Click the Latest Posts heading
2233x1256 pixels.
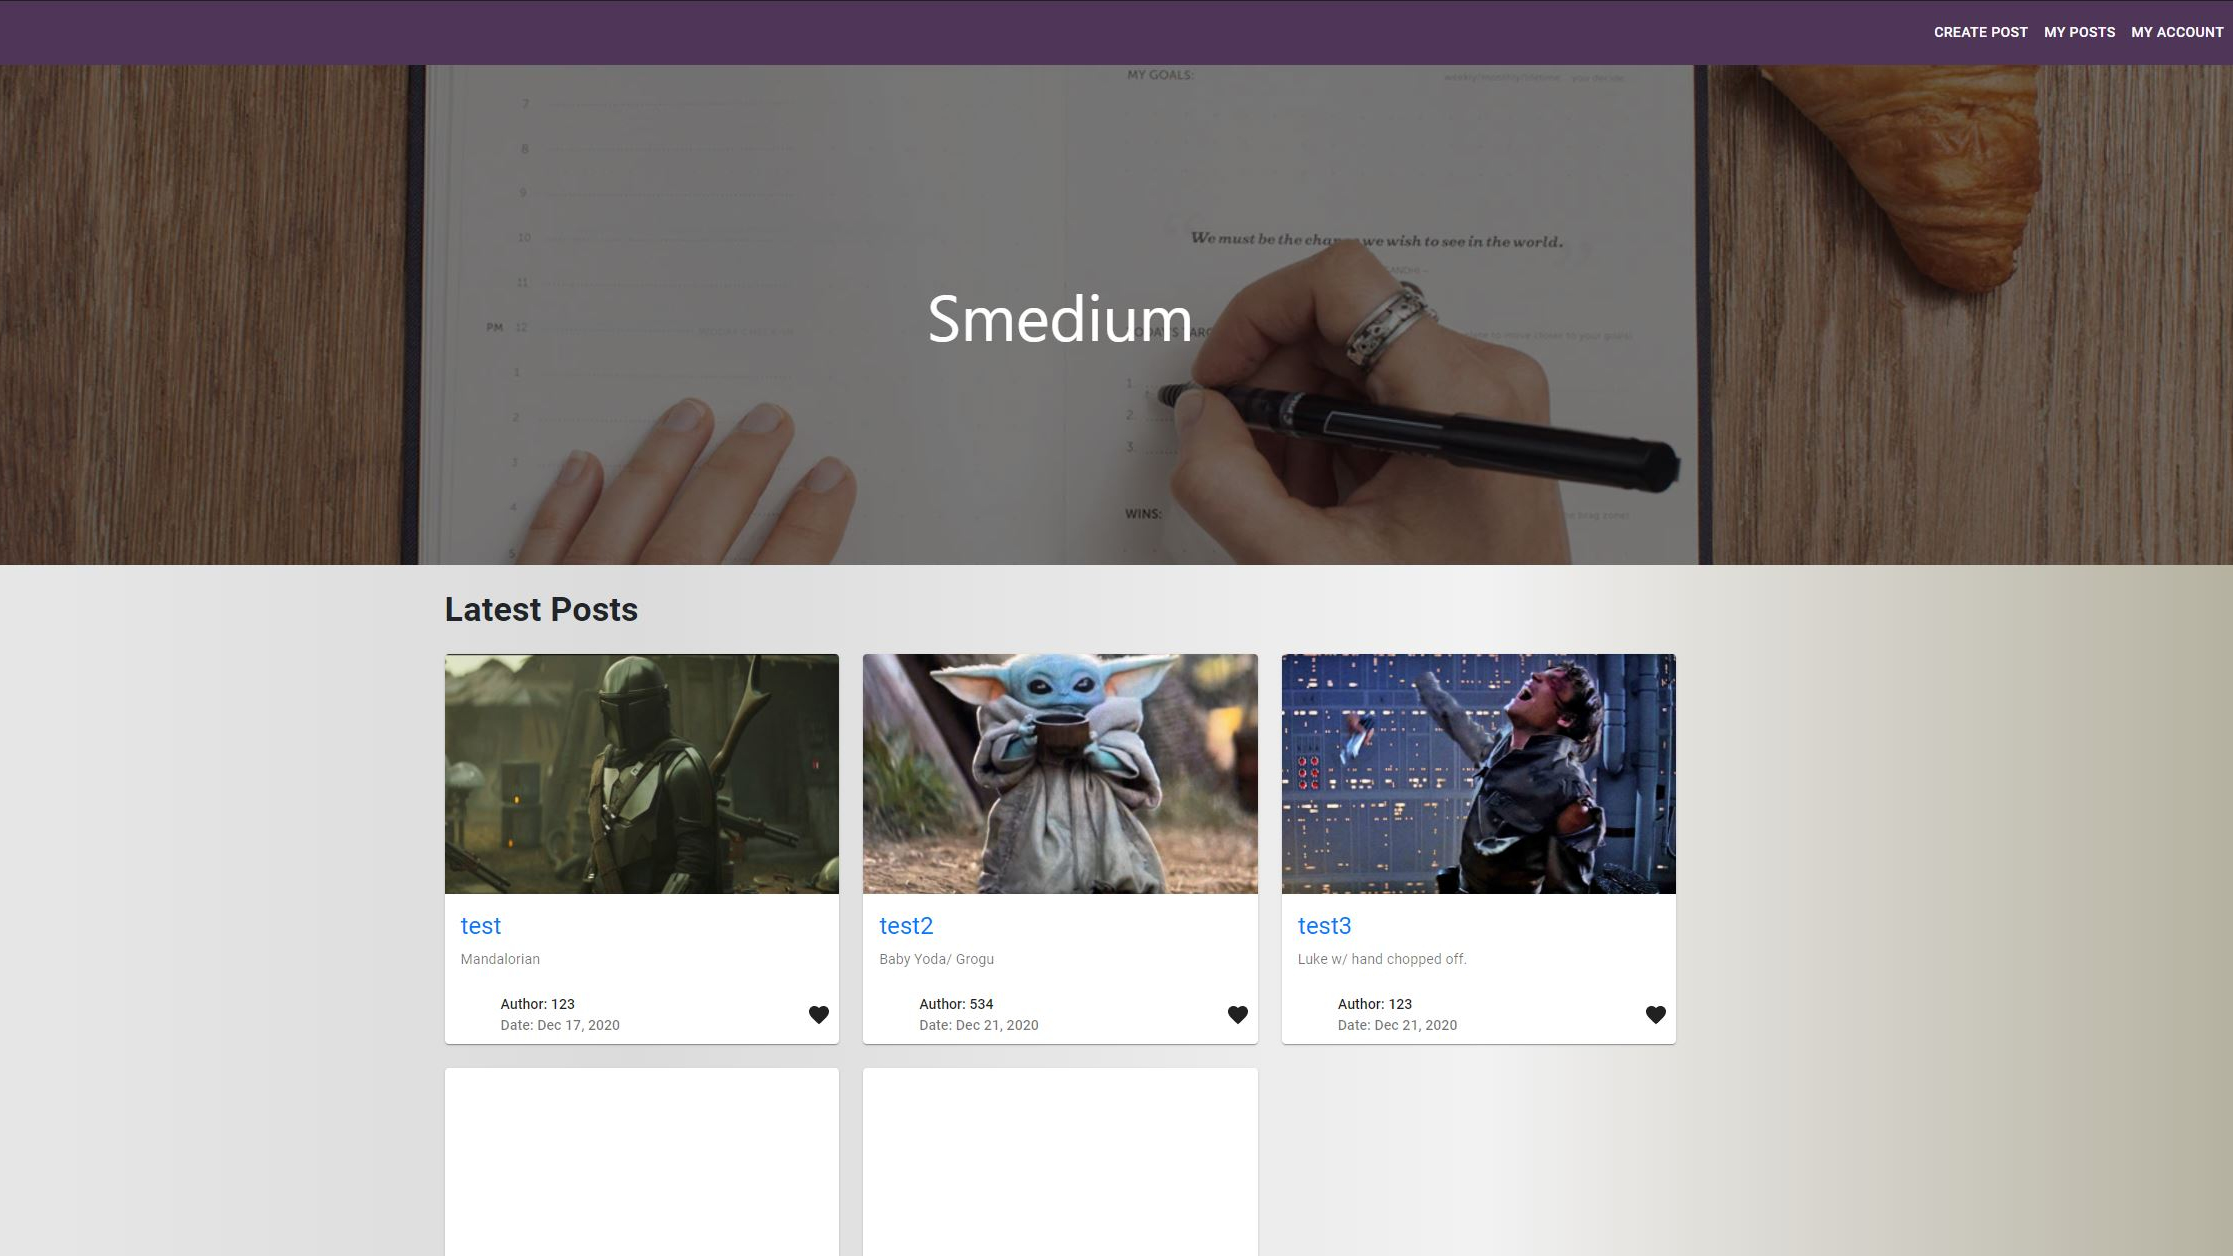(x=541, y=609)
